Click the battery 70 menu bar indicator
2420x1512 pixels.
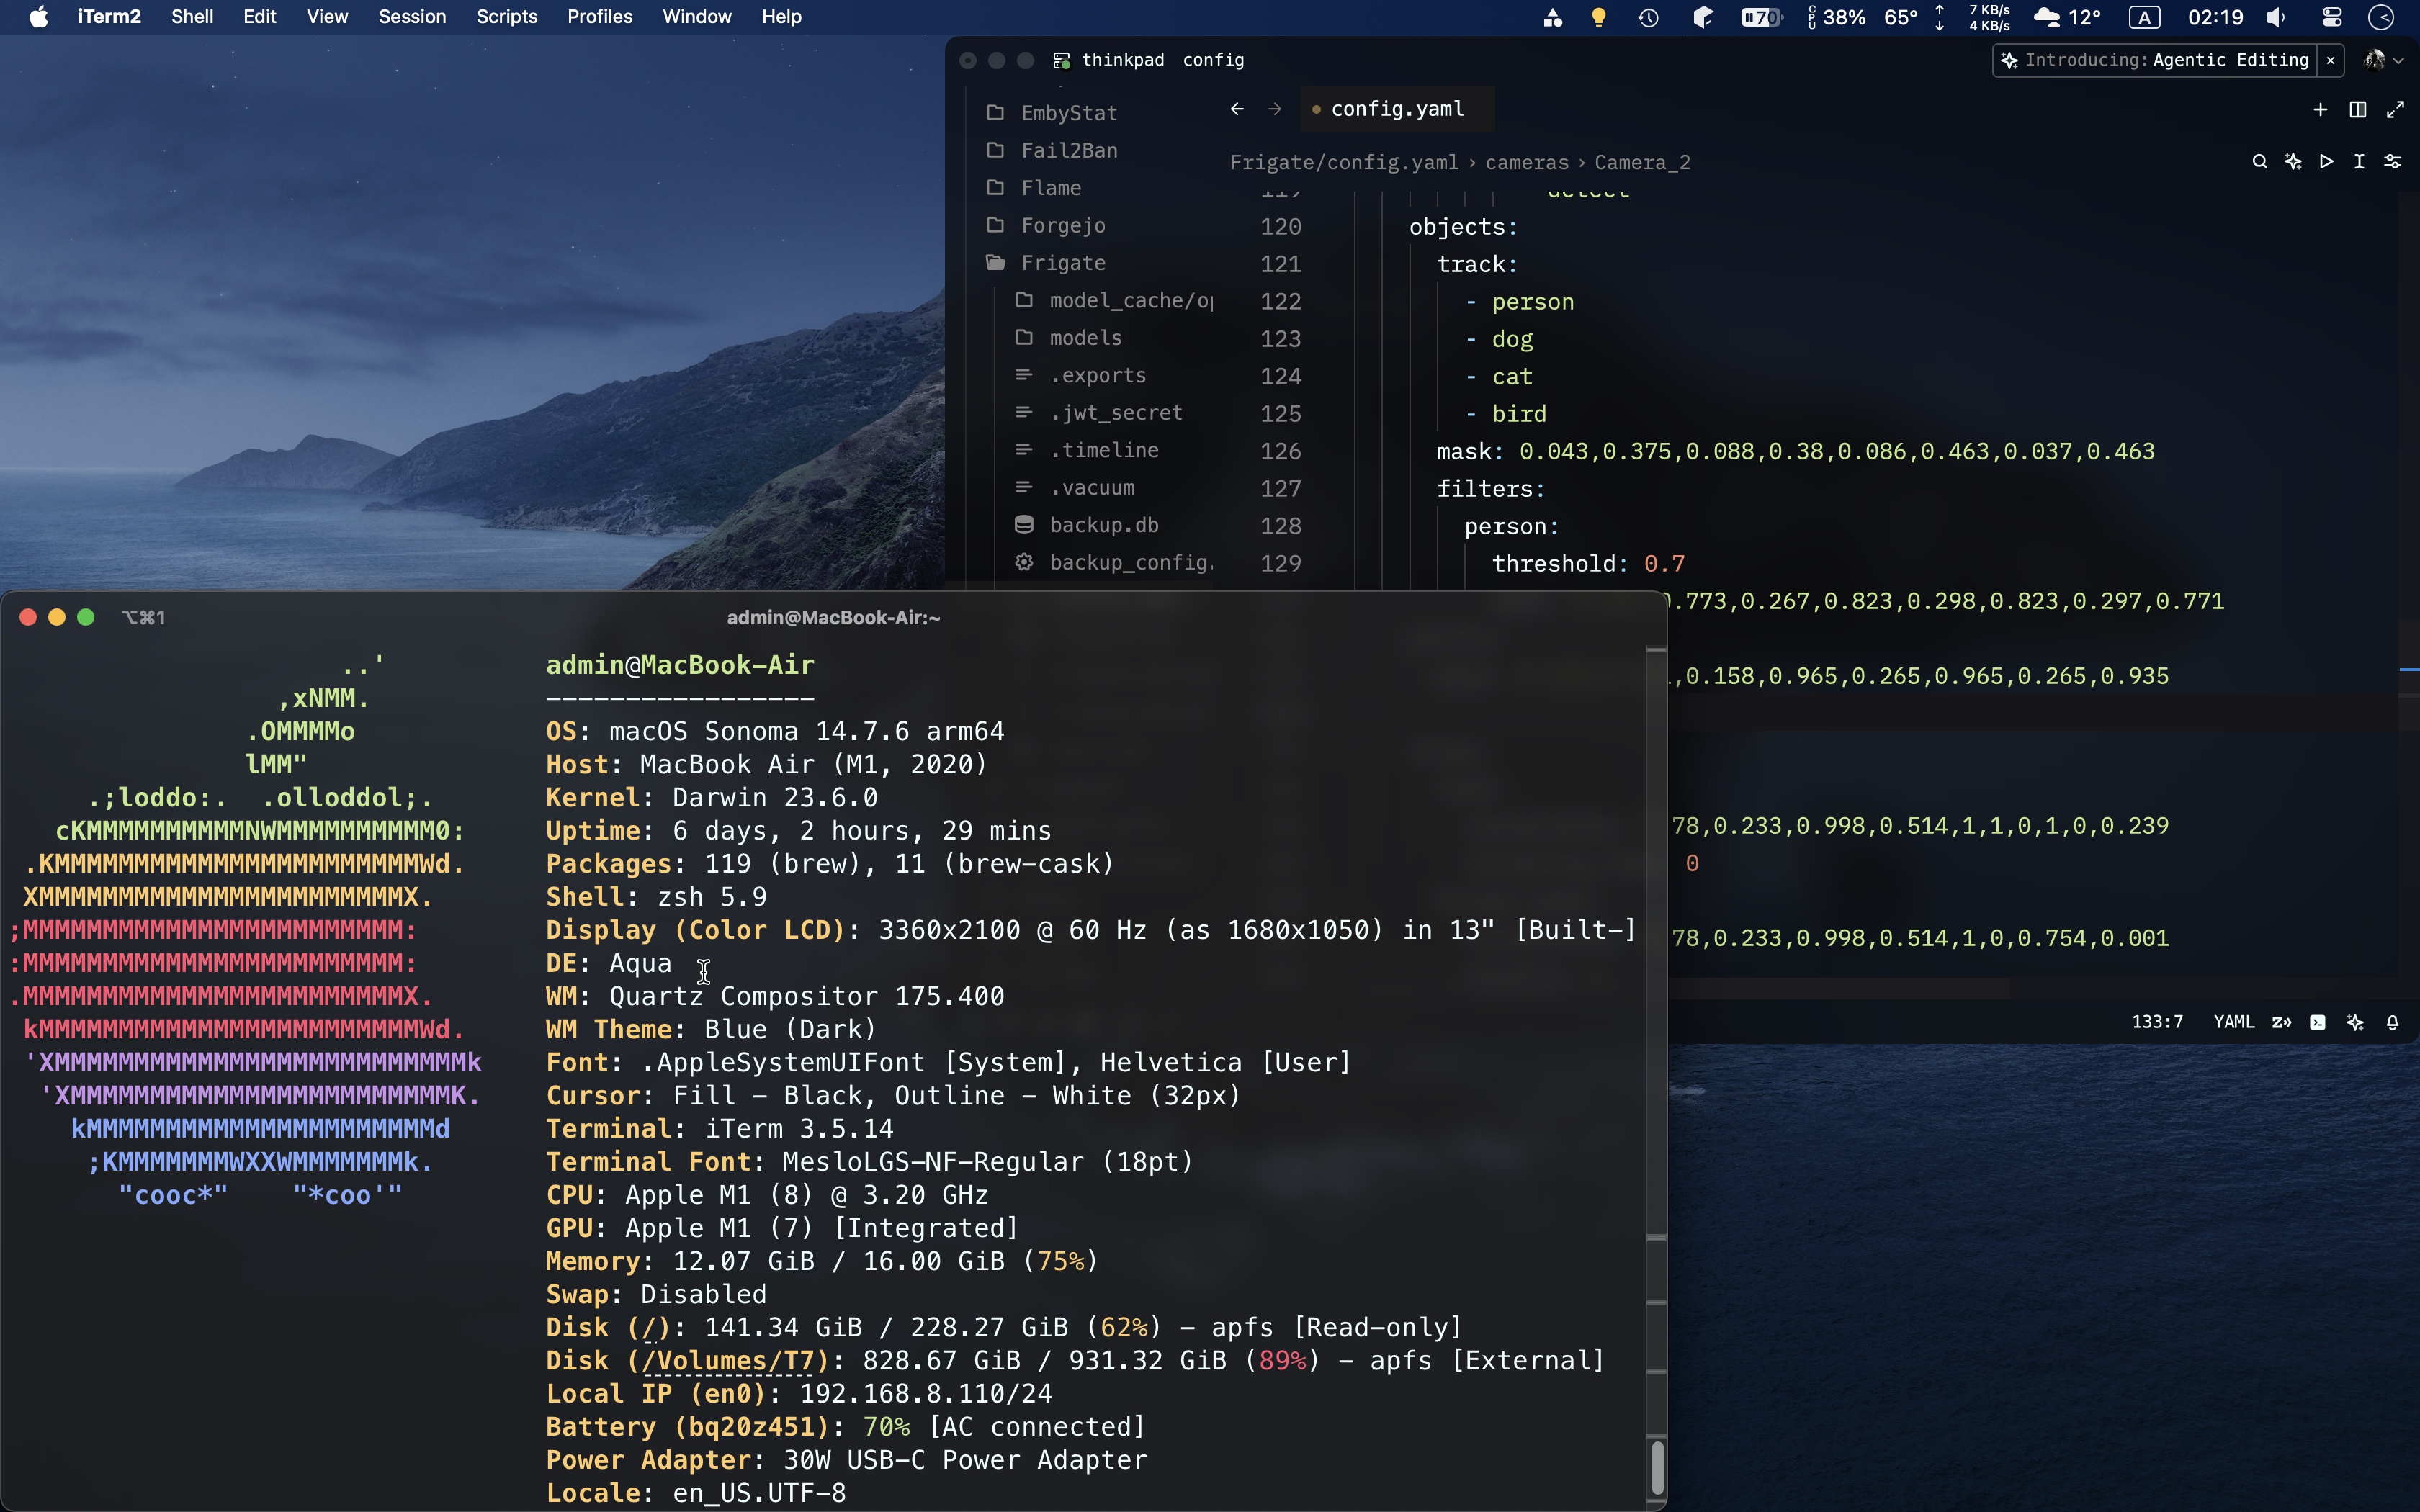coord(1761,17)
